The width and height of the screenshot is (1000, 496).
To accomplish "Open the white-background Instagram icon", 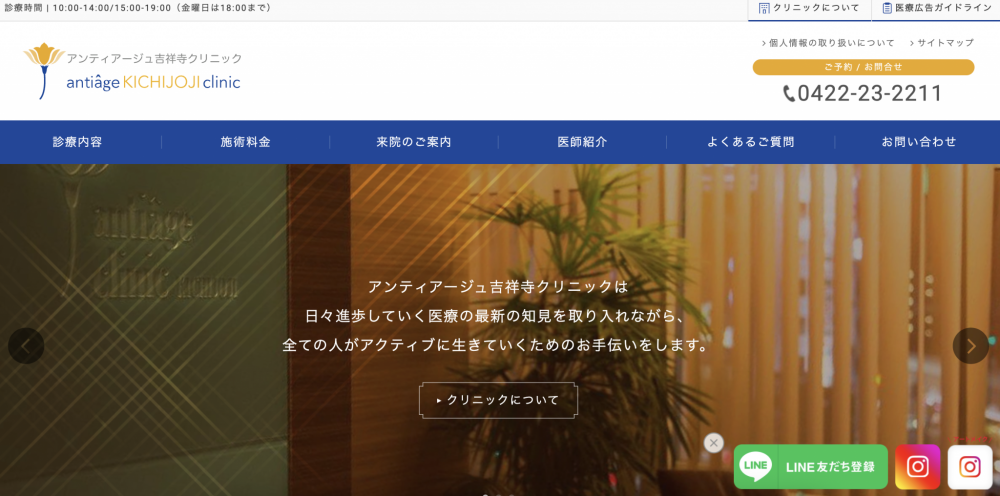I will click(x=969, y=466).
